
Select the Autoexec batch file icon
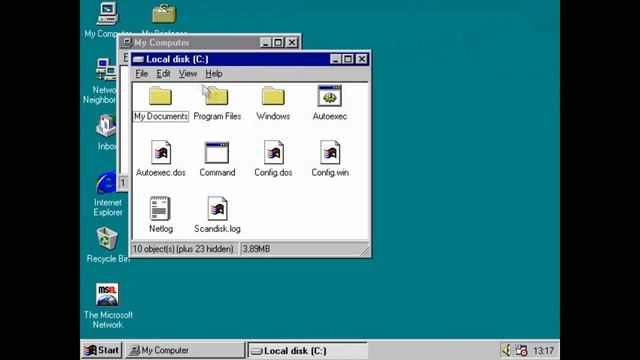pyautogui.click(x=329, y=96)
